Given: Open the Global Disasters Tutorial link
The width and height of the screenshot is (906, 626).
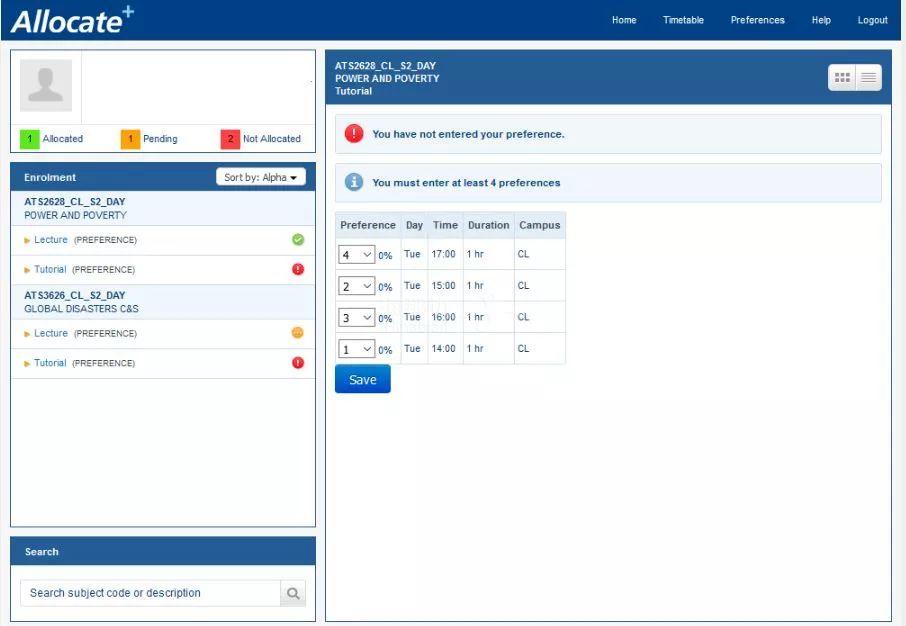Looking at the screenshot, I should tap(50, 363).
